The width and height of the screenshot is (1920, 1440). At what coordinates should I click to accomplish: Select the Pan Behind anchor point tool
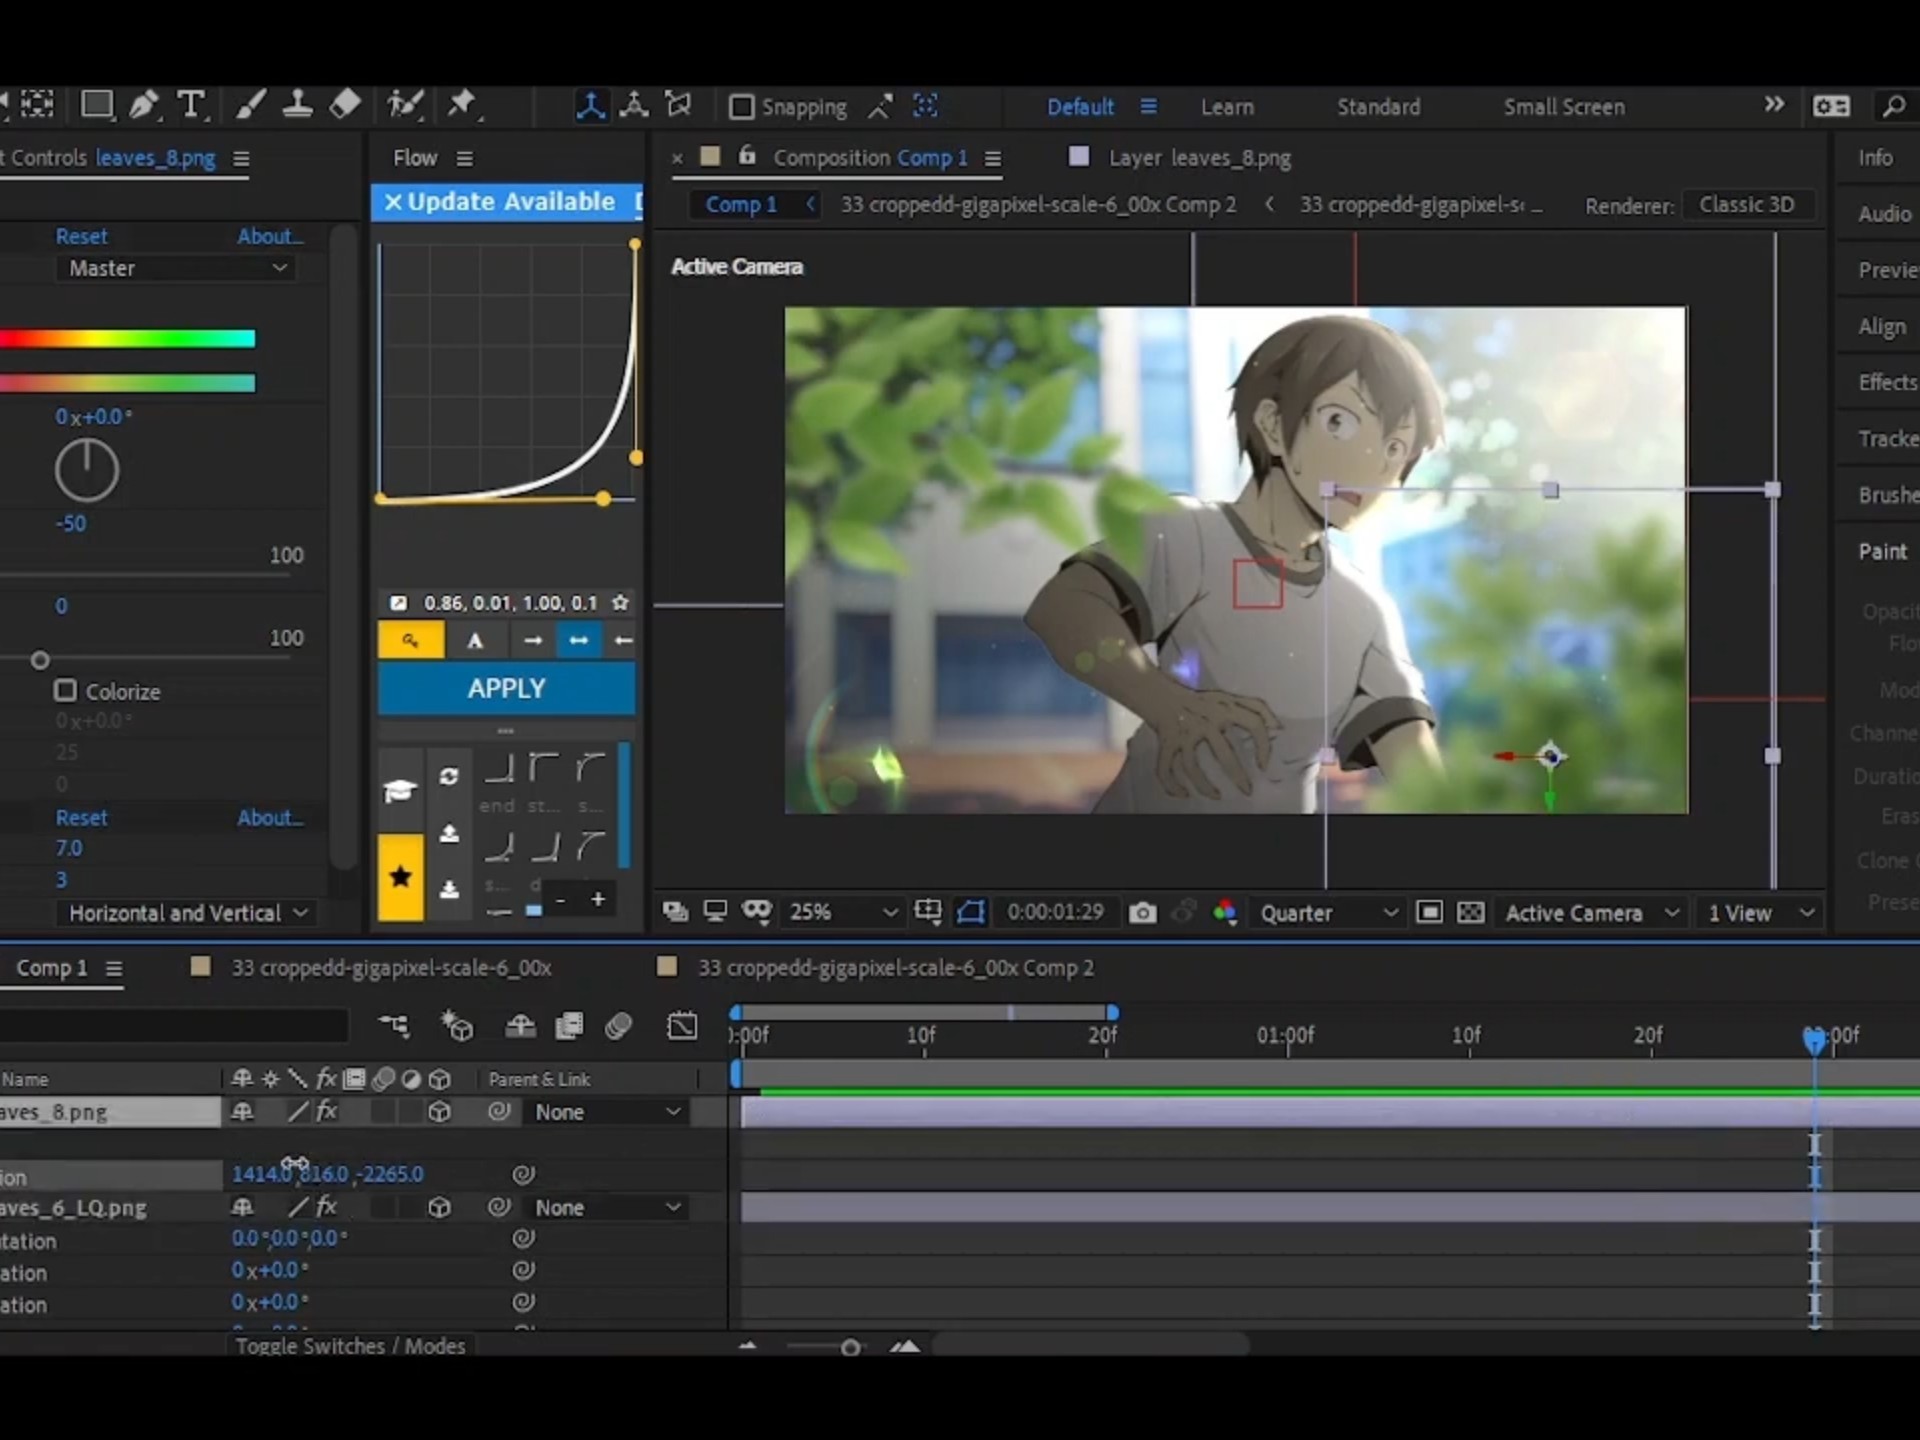38,105
